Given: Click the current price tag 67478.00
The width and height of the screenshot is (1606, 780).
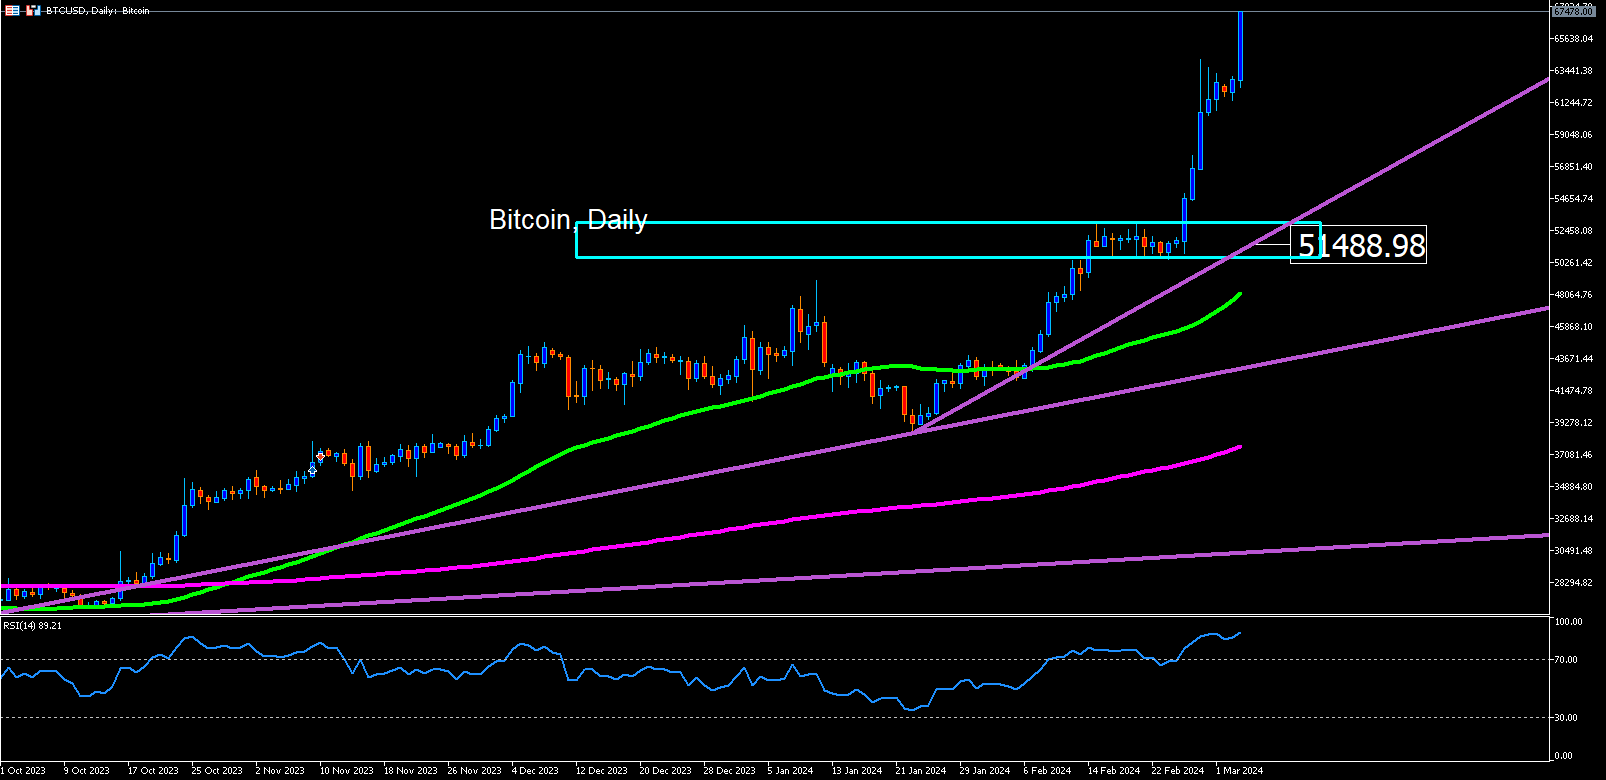Looking at the screenshot, I should (x=1573, y=11).
